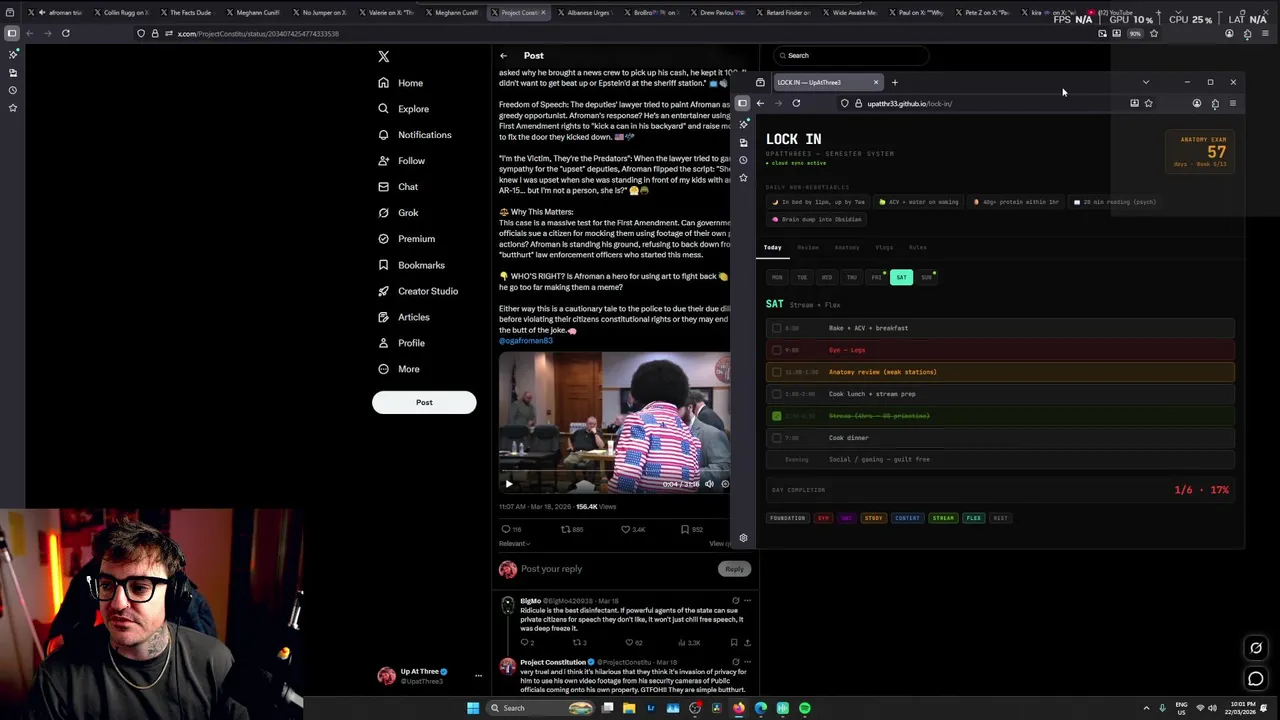
Task: Open Grok actions on BigMo's reply
Action: tap(735, 601)
